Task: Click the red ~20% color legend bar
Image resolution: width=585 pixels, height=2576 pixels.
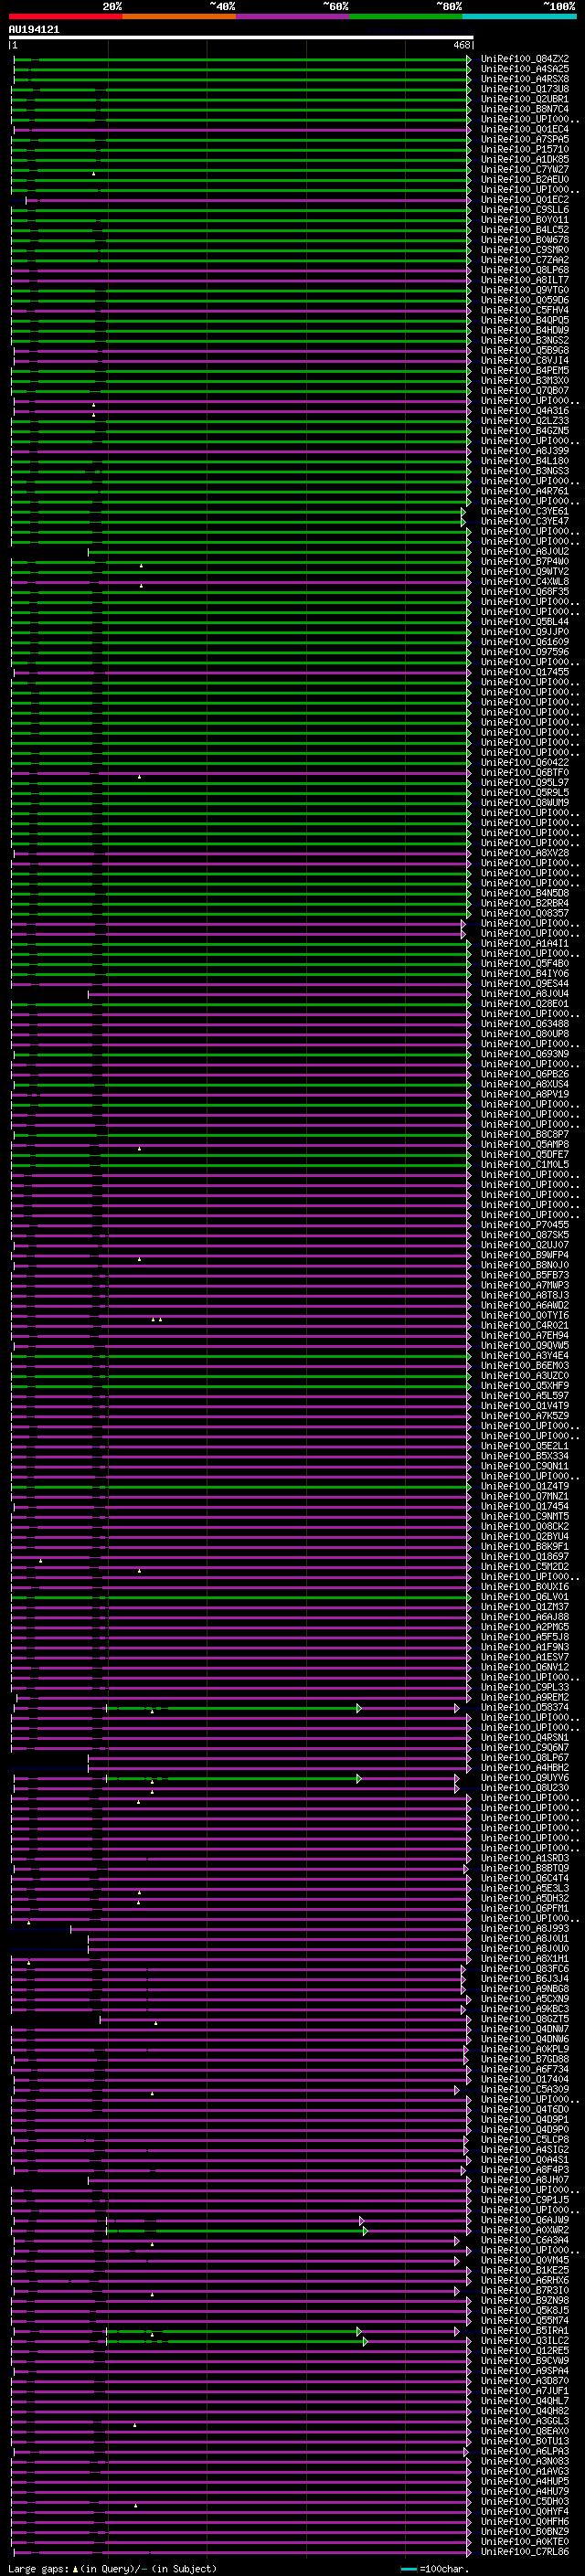Action: (x=65, y=16)
